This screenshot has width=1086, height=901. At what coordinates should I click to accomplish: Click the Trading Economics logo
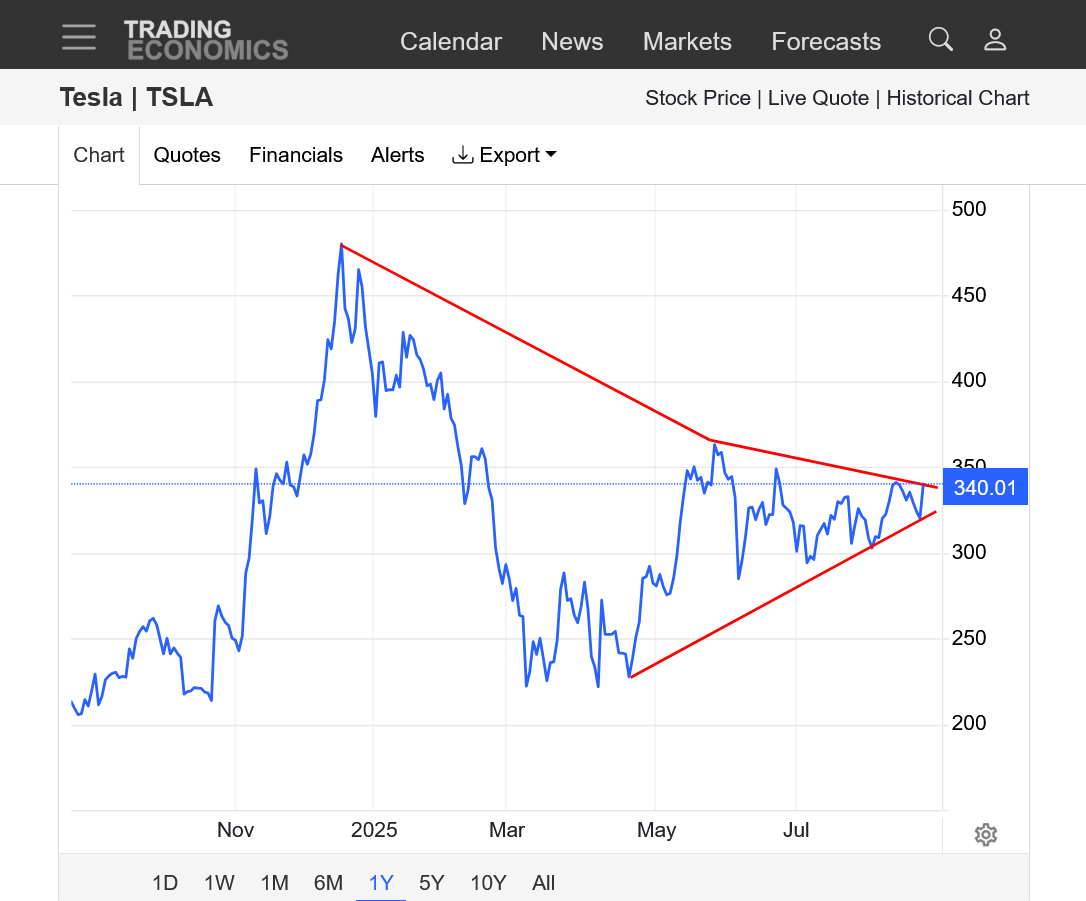click(x=206, y=40)
